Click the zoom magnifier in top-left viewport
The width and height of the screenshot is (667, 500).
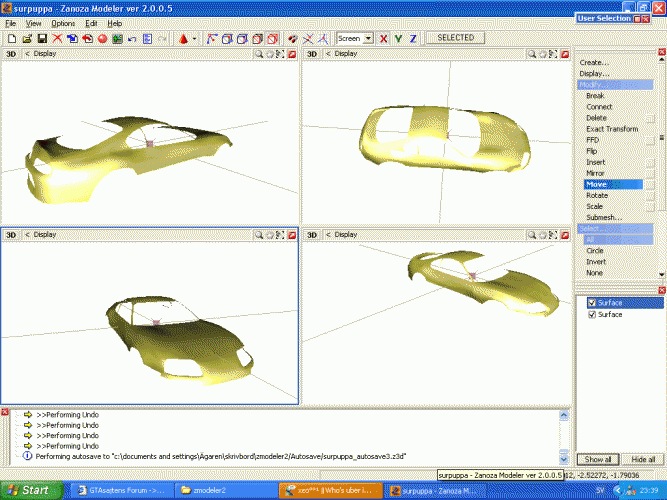pyautogui.click(x=259, y=54)
